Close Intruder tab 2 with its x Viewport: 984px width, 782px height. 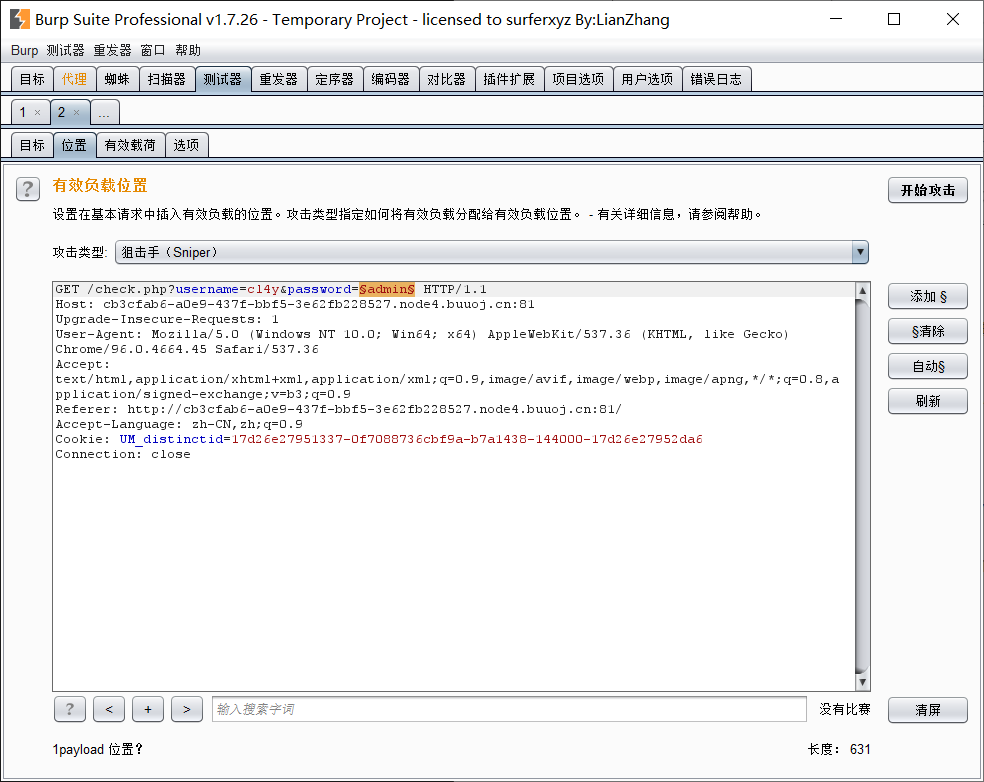click(x=77, y=113)
